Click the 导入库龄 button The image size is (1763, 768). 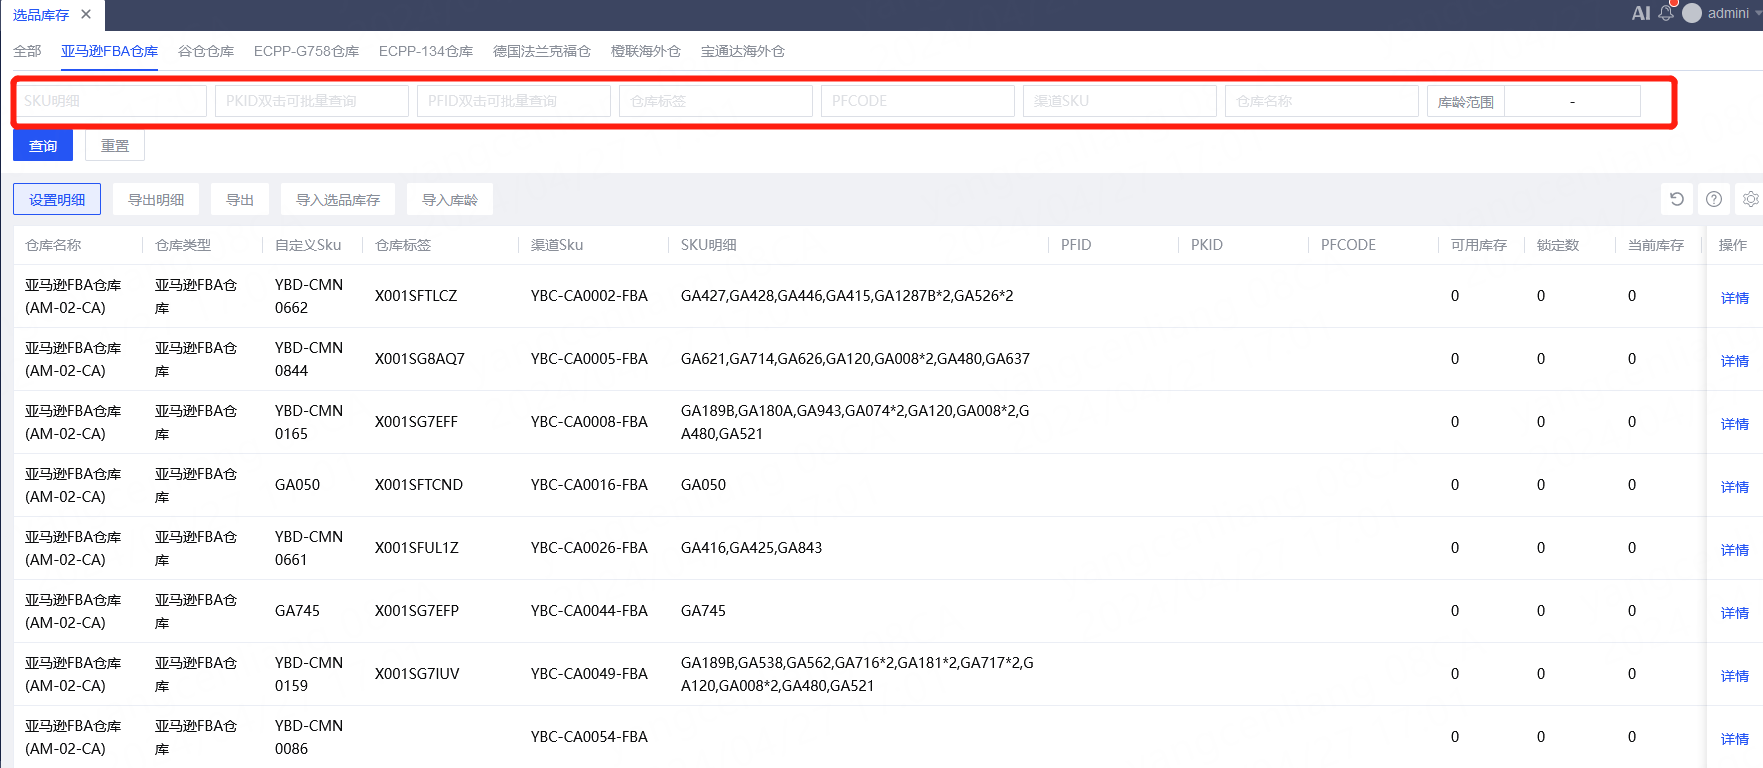(450, 200)
